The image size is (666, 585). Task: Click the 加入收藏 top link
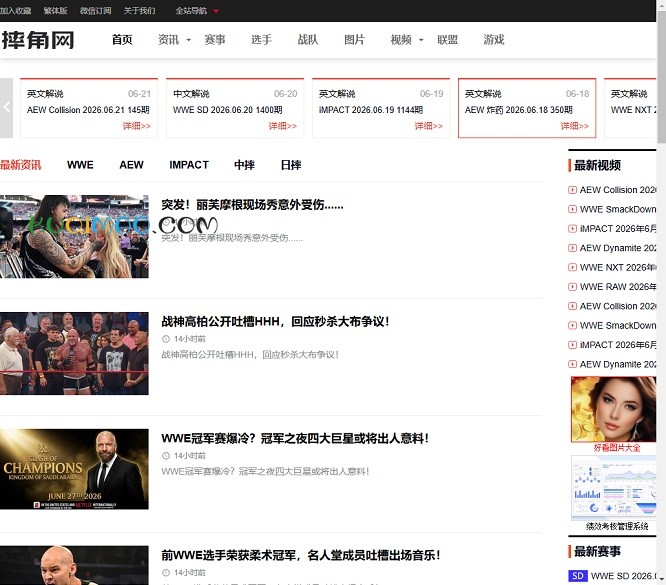click(x=15, y=11)
